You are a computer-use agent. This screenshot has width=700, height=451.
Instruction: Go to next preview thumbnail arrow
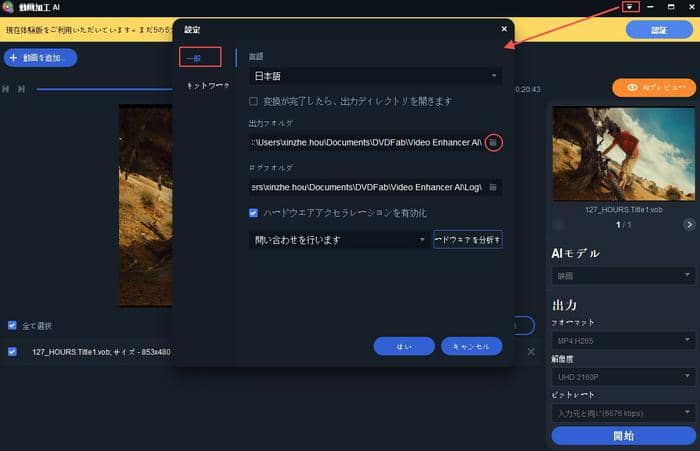point(689,225)
